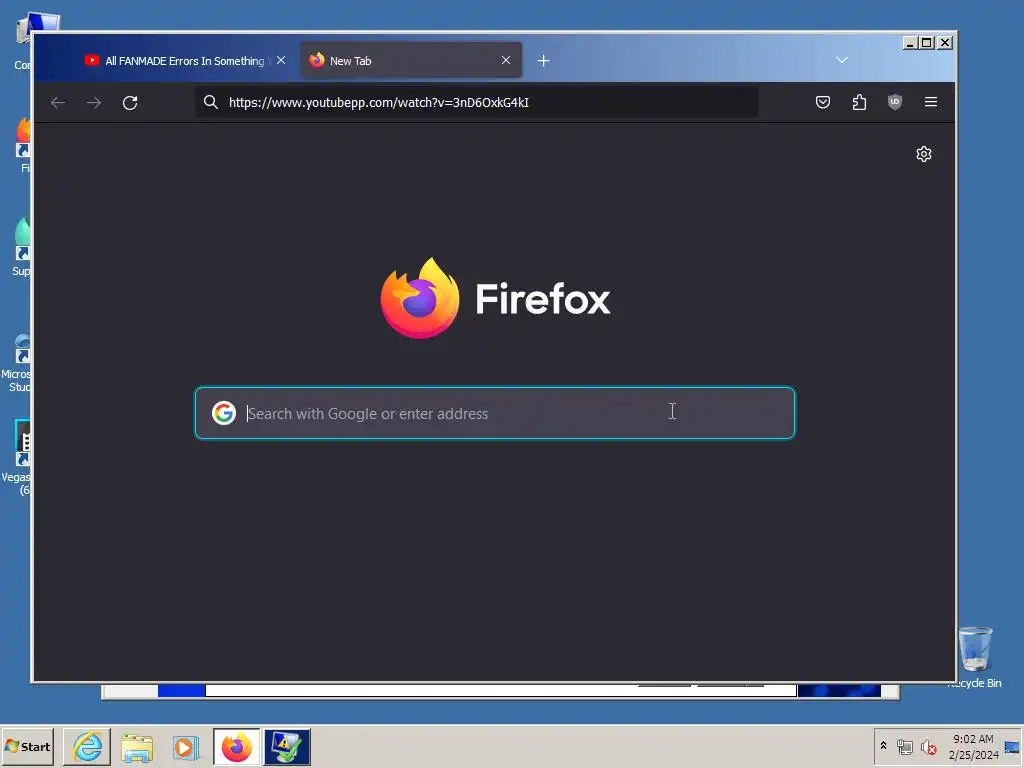Open the Save to Pocket button
1024x768 pixels.
click(823, 102)
